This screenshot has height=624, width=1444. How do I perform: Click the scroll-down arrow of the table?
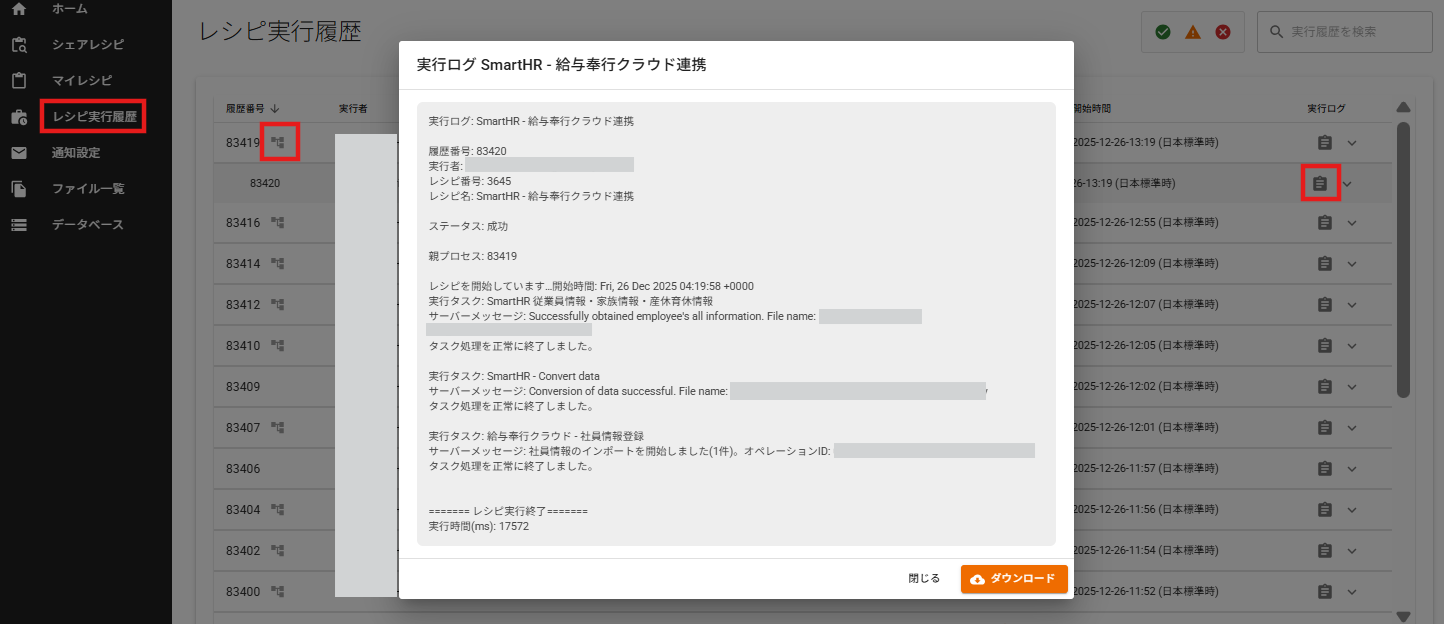tap(1403, 616)
